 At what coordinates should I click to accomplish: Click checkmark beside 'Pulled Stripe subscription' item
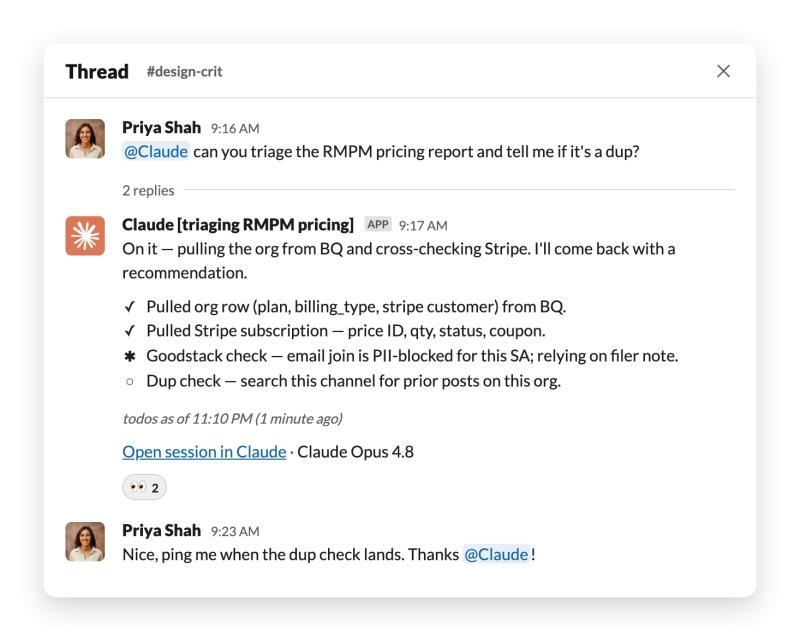coord(130,331)
